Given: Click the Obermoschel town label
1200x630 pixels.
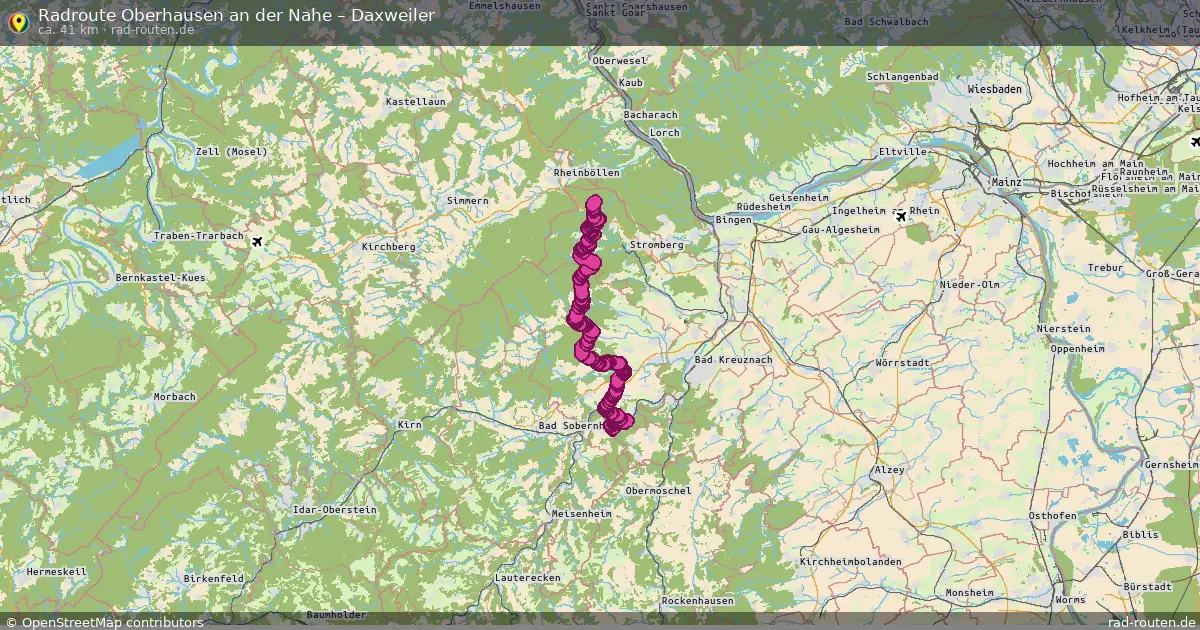Looking at the screenshot, I should click(658, 491).
